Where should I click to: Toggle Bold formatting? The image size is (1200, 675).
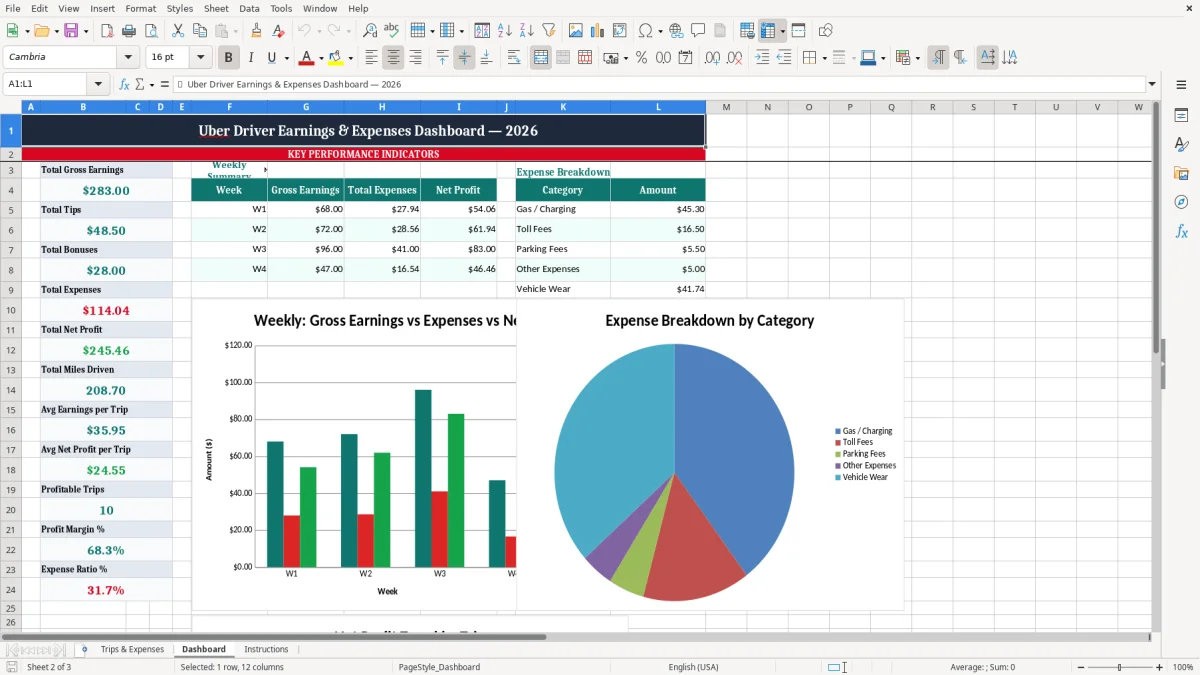(229, 58)
